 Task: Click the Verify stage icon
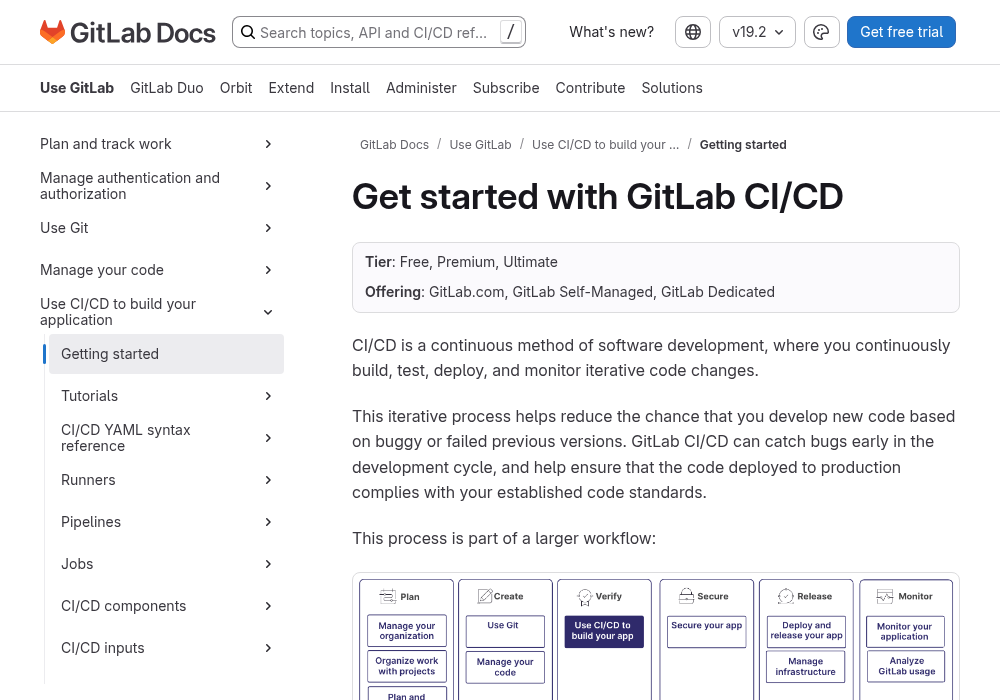point(585,597)
